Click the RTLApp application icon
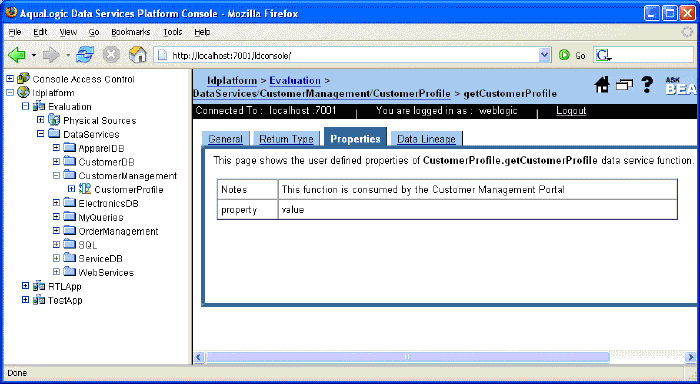This screenshot has width=700, height=384. [39, 286]
